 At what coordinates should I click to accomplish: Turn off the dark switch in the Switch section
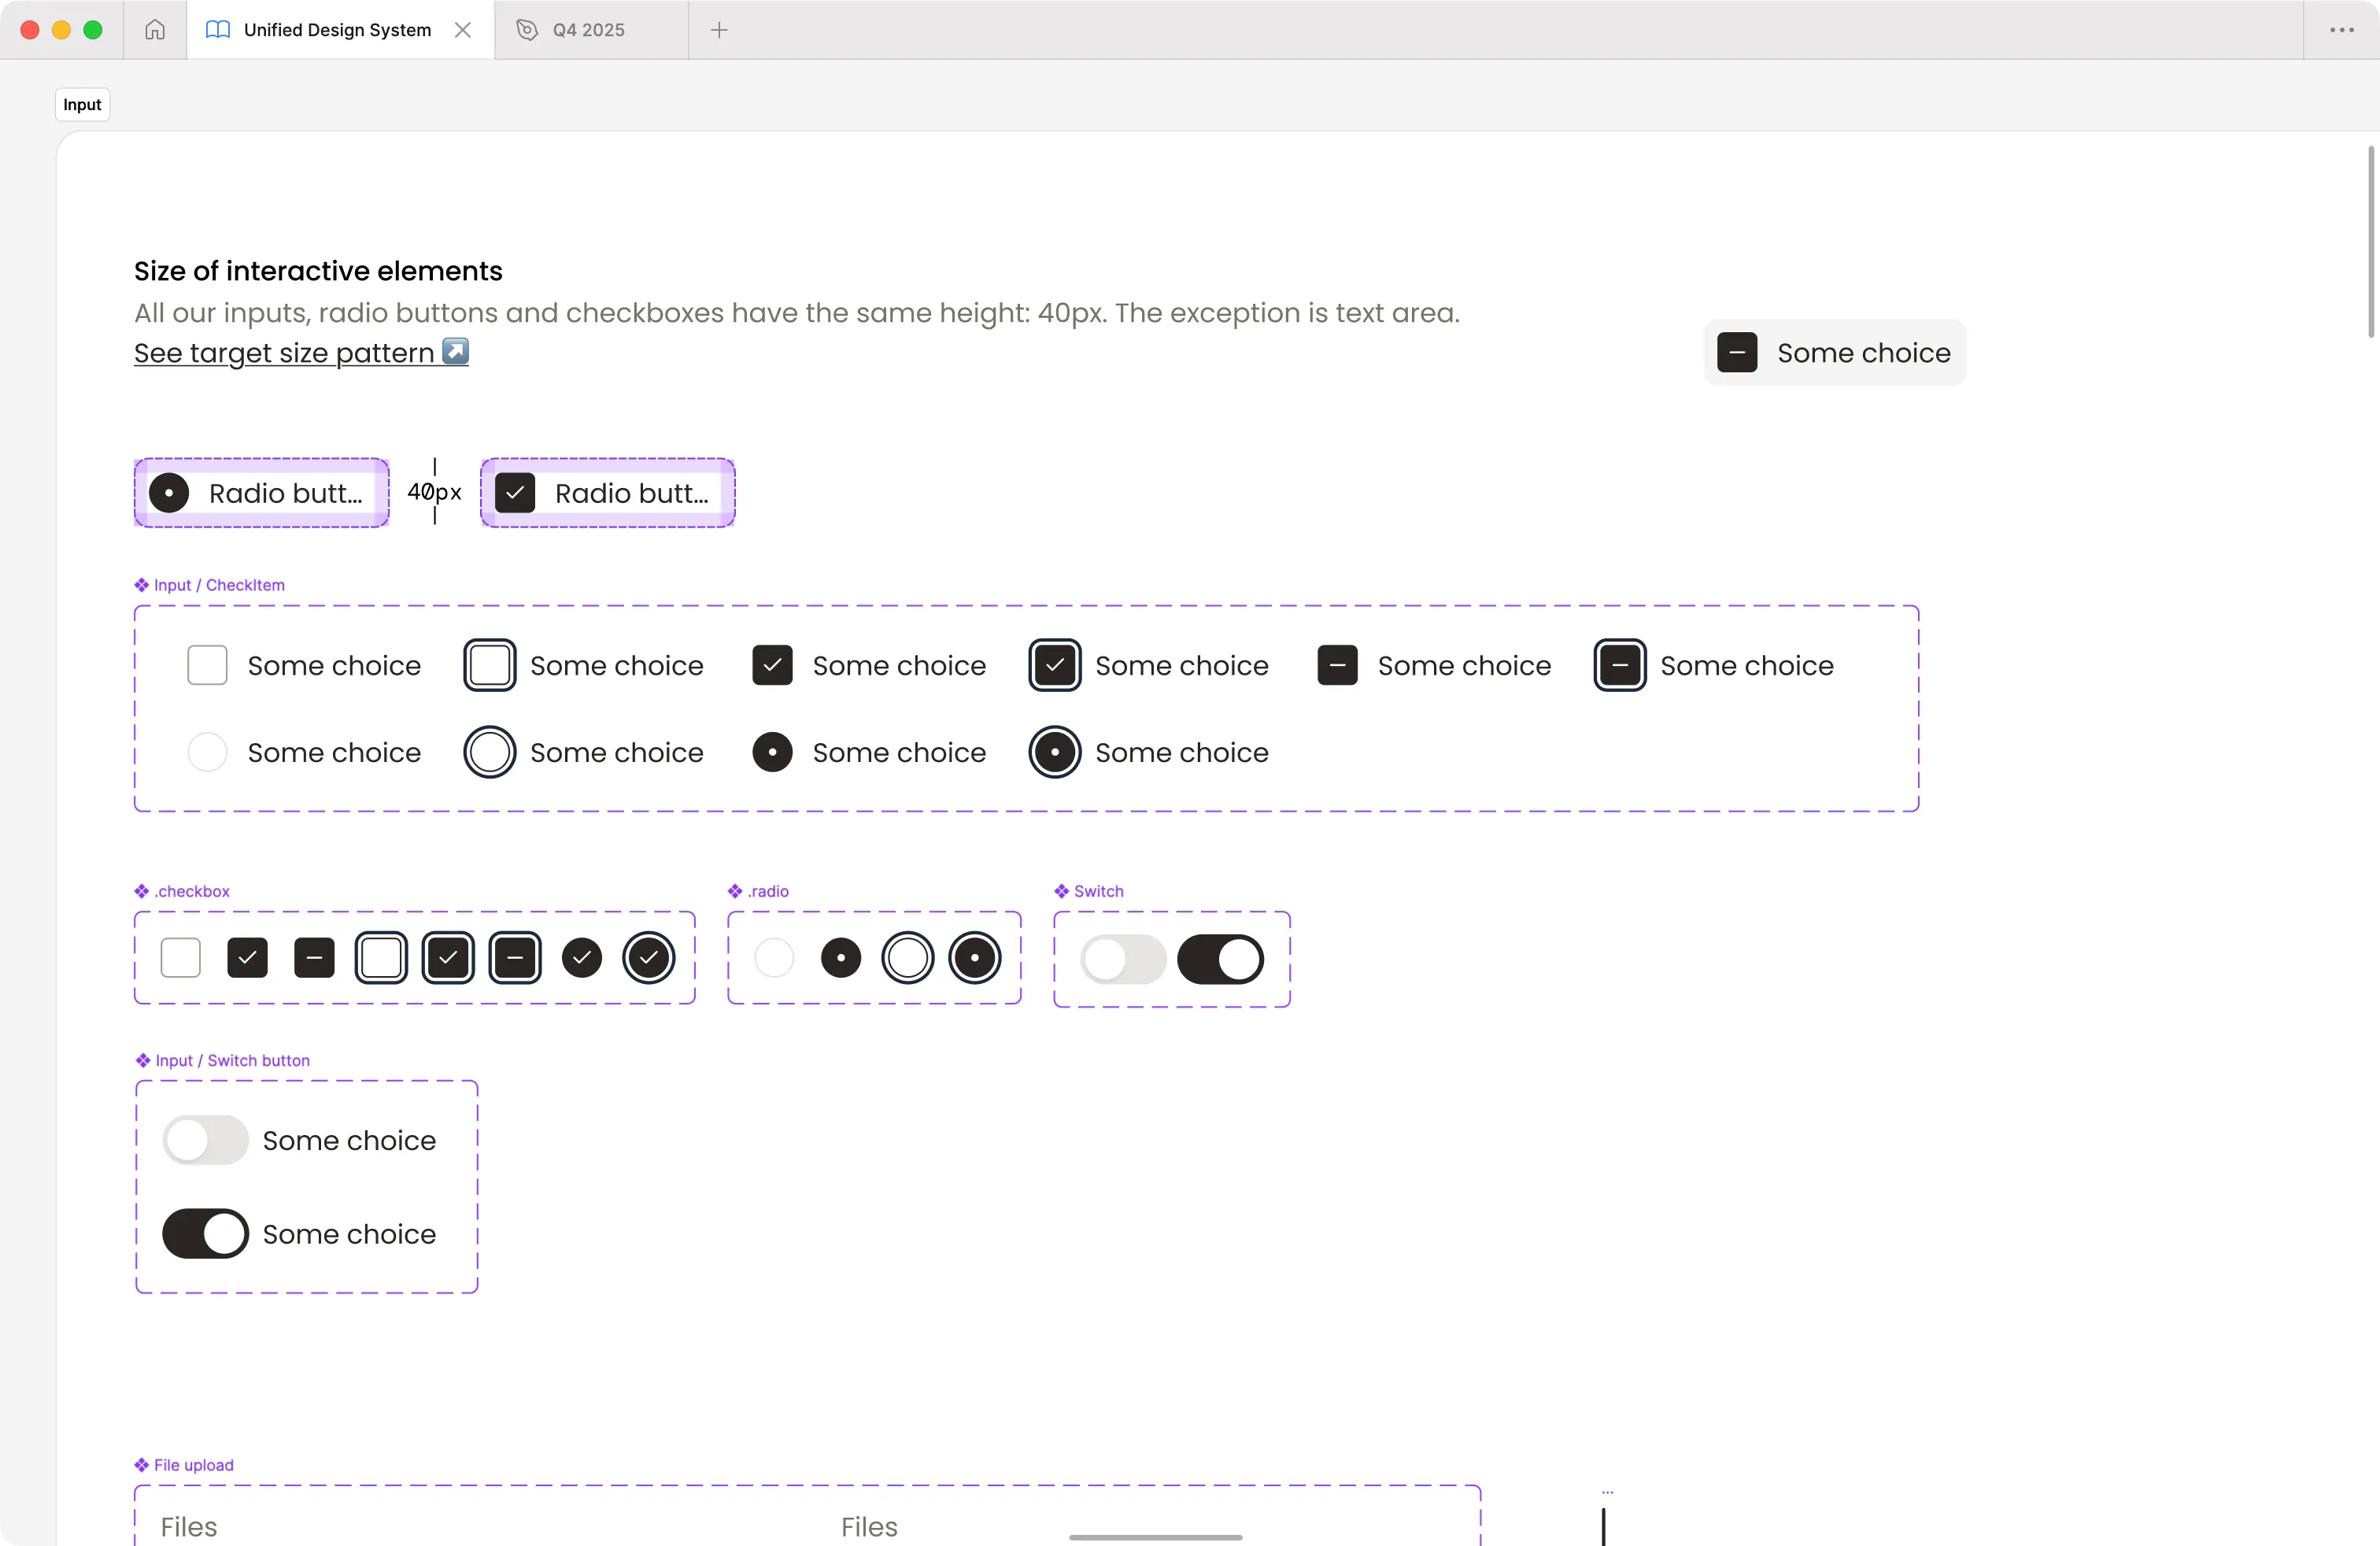click(1220, 959)
